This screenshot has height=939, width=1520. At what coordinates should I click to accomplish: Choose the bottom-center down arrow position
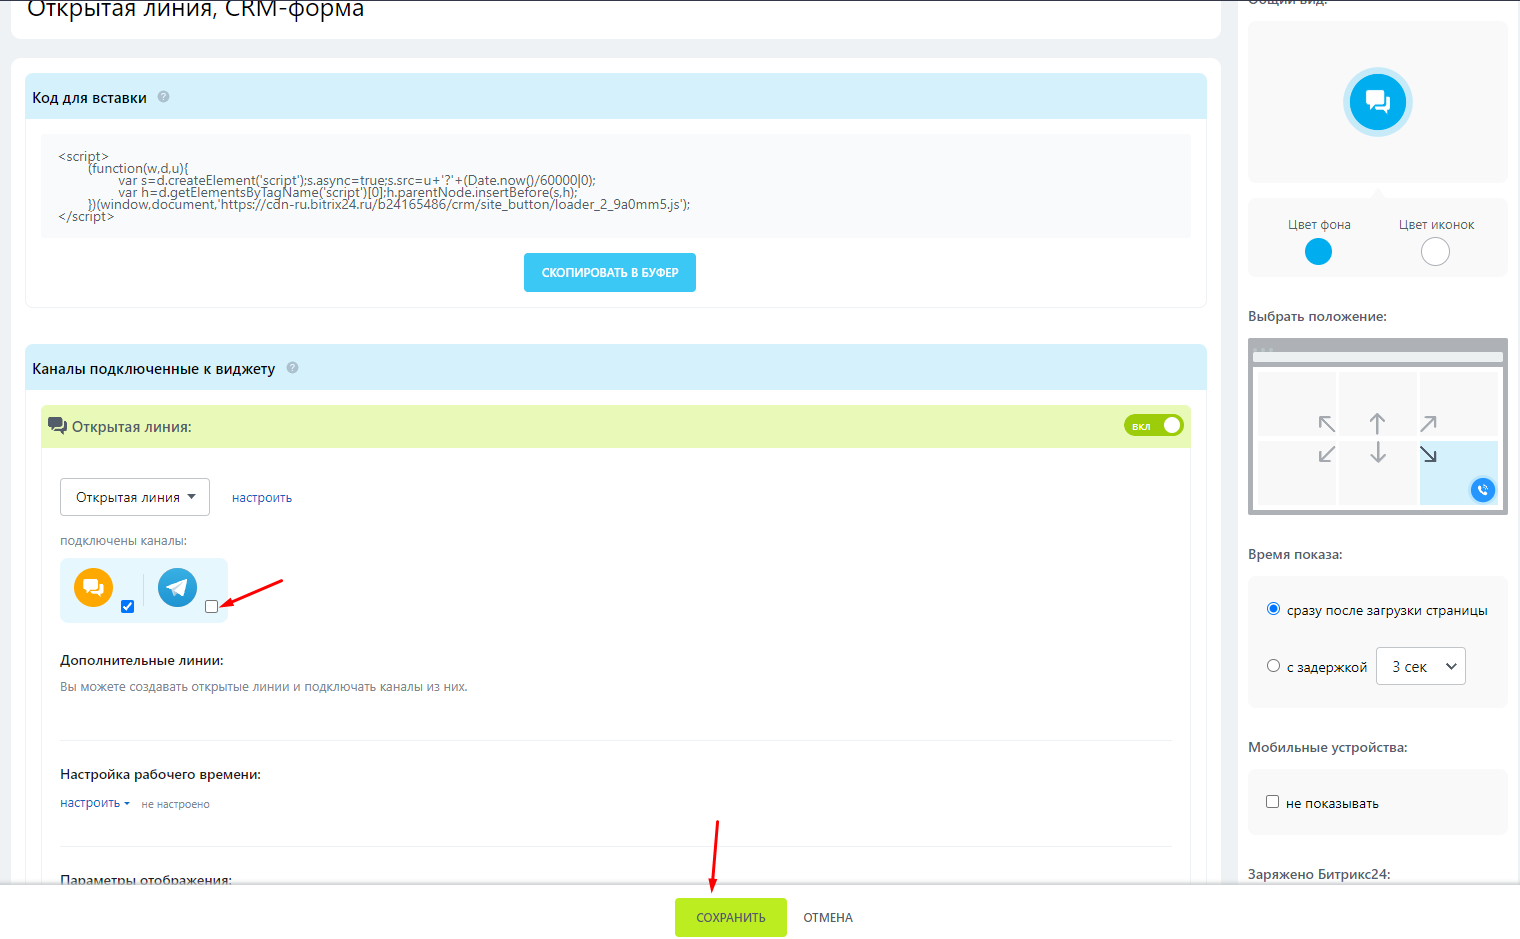(x=1377, y=454)
